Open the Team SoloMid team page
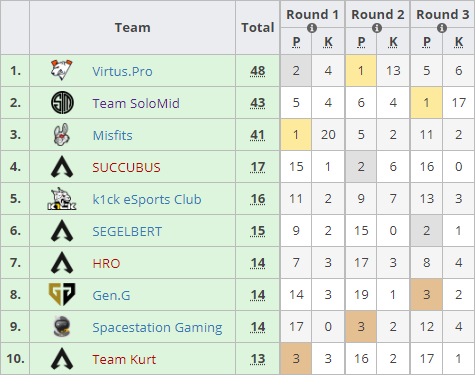The width and height of the screenshot is (475, 375). [136, 103]
